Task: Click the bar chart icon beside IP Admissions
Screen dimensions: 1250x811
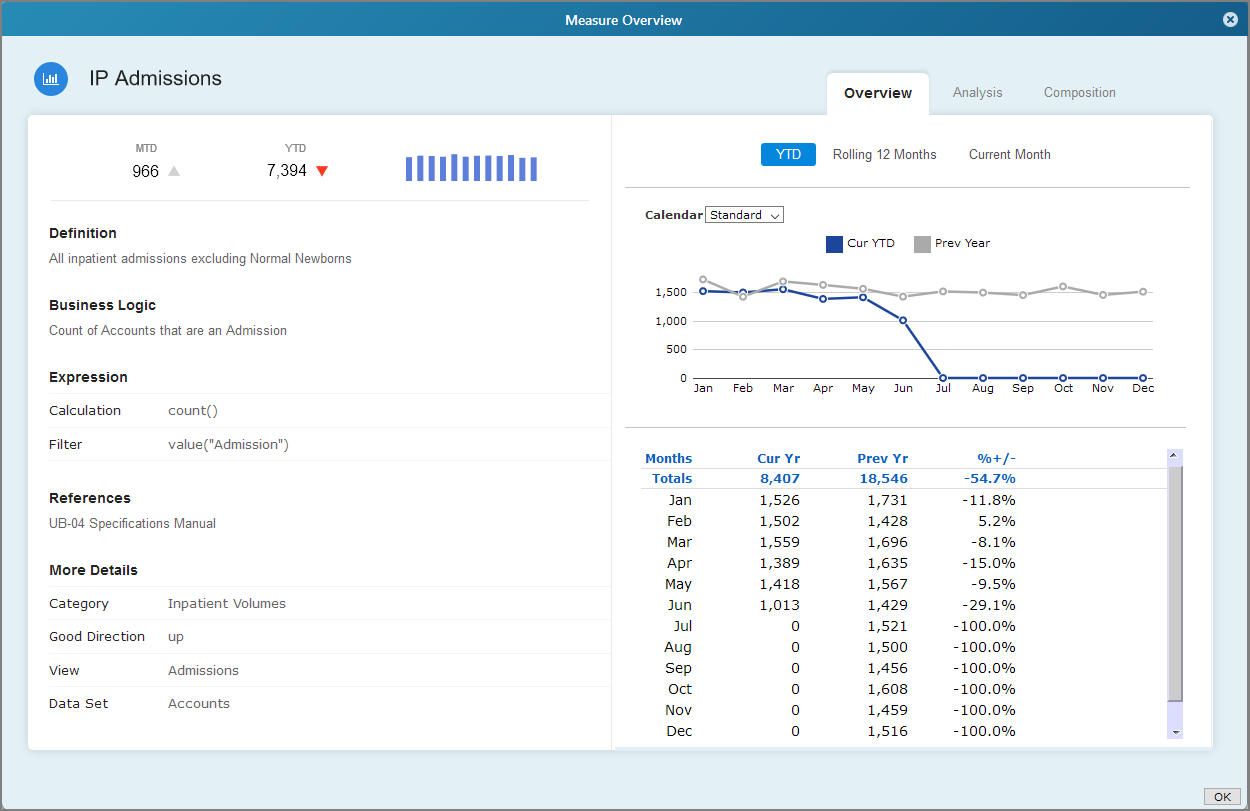Action: pyautogui.click(x=51, y=78)
